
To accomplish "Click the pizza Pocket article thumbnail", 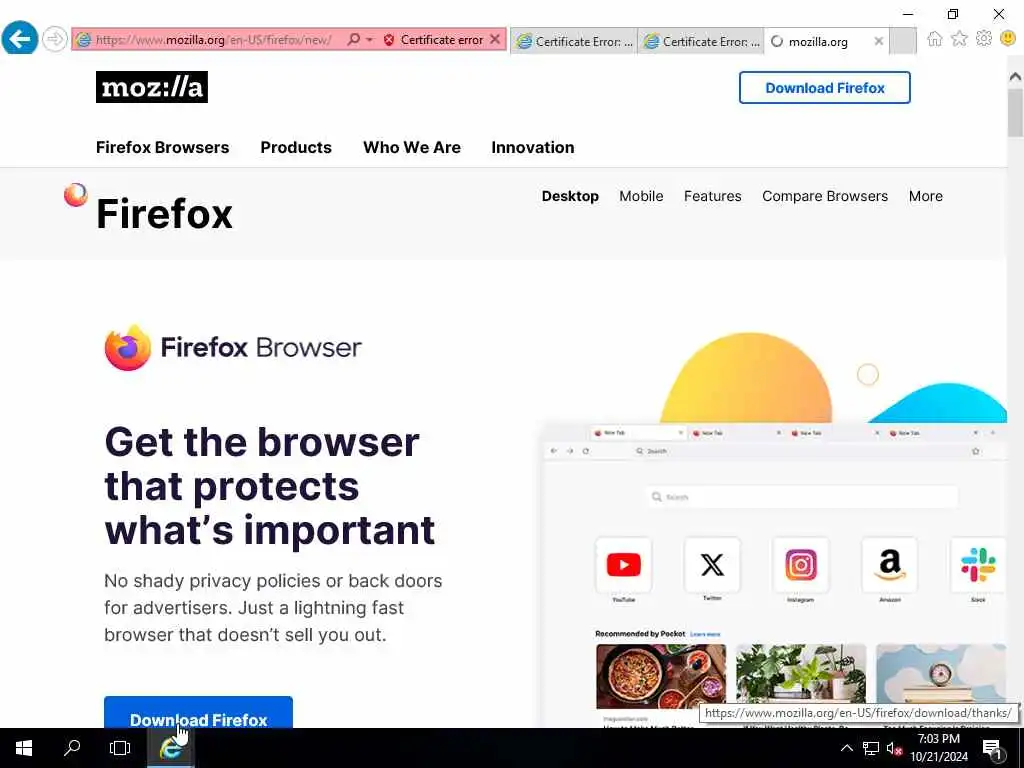I will pyautogui.click(x=661, y=677).
